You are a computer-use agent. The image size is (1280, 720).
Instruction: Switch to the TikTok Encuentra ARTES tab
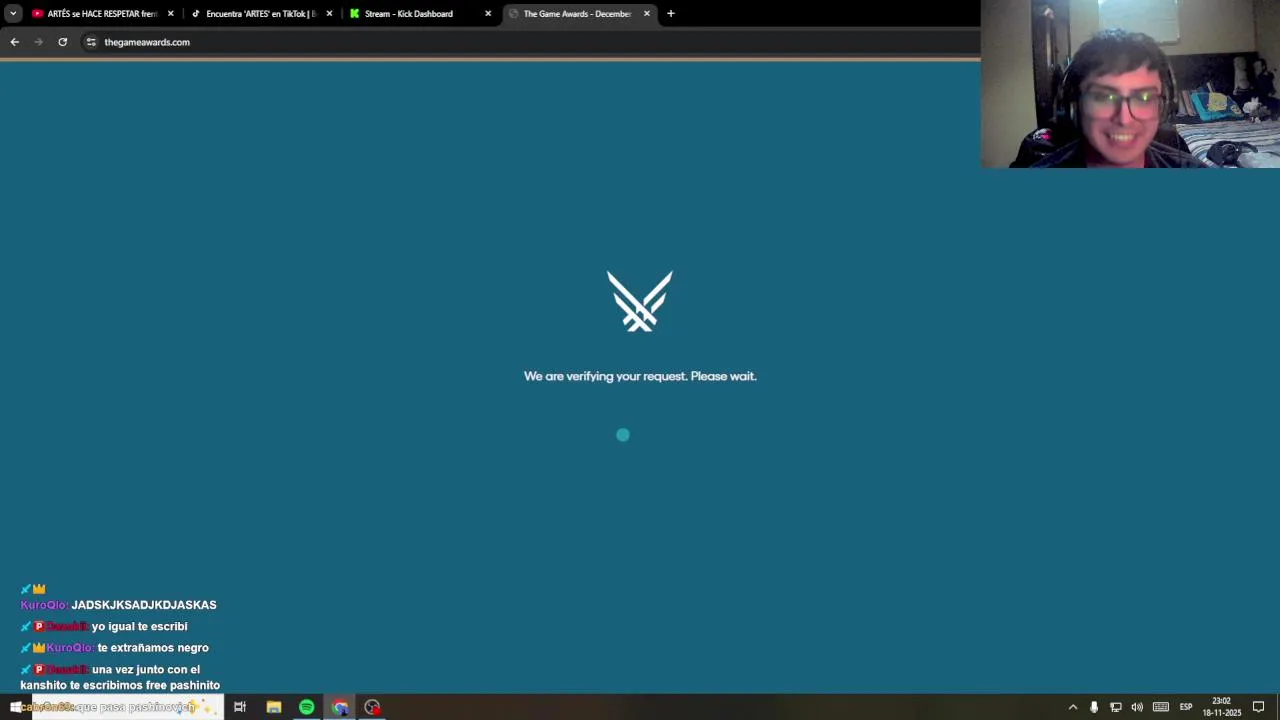(260, 14)
